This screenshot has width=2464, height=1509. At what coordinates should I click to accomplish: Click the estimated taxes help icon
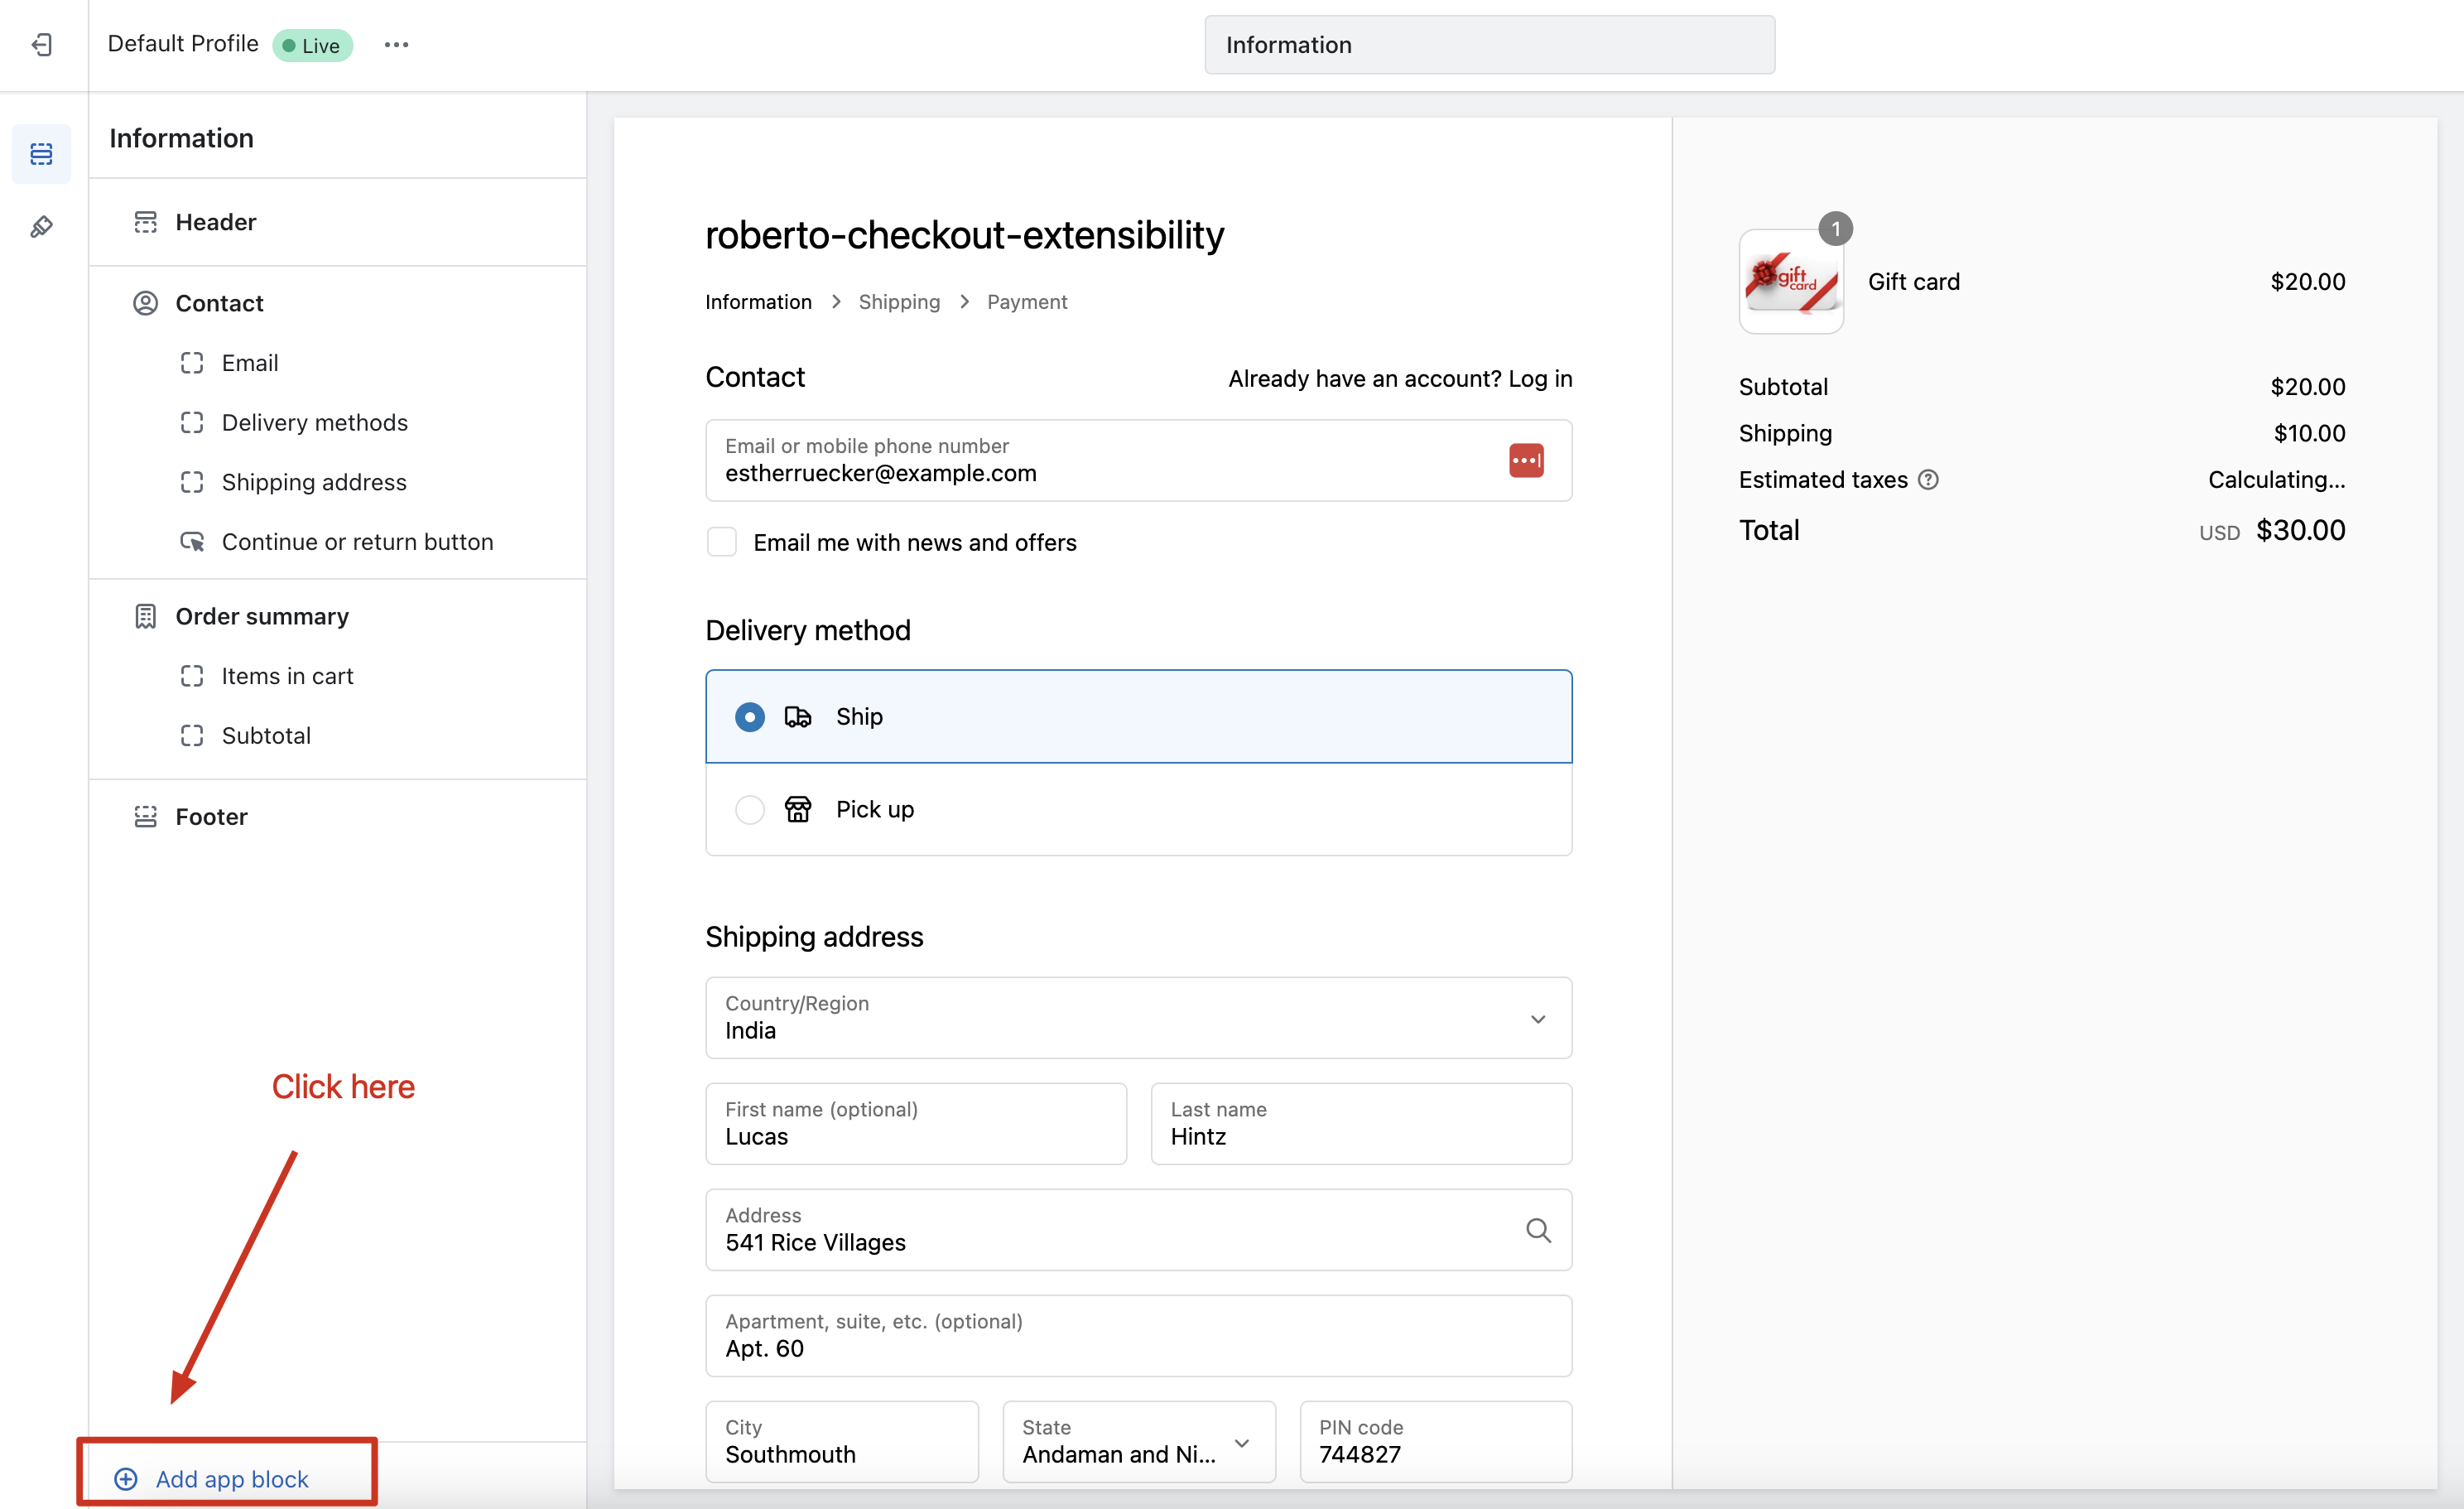[1928, 480]
